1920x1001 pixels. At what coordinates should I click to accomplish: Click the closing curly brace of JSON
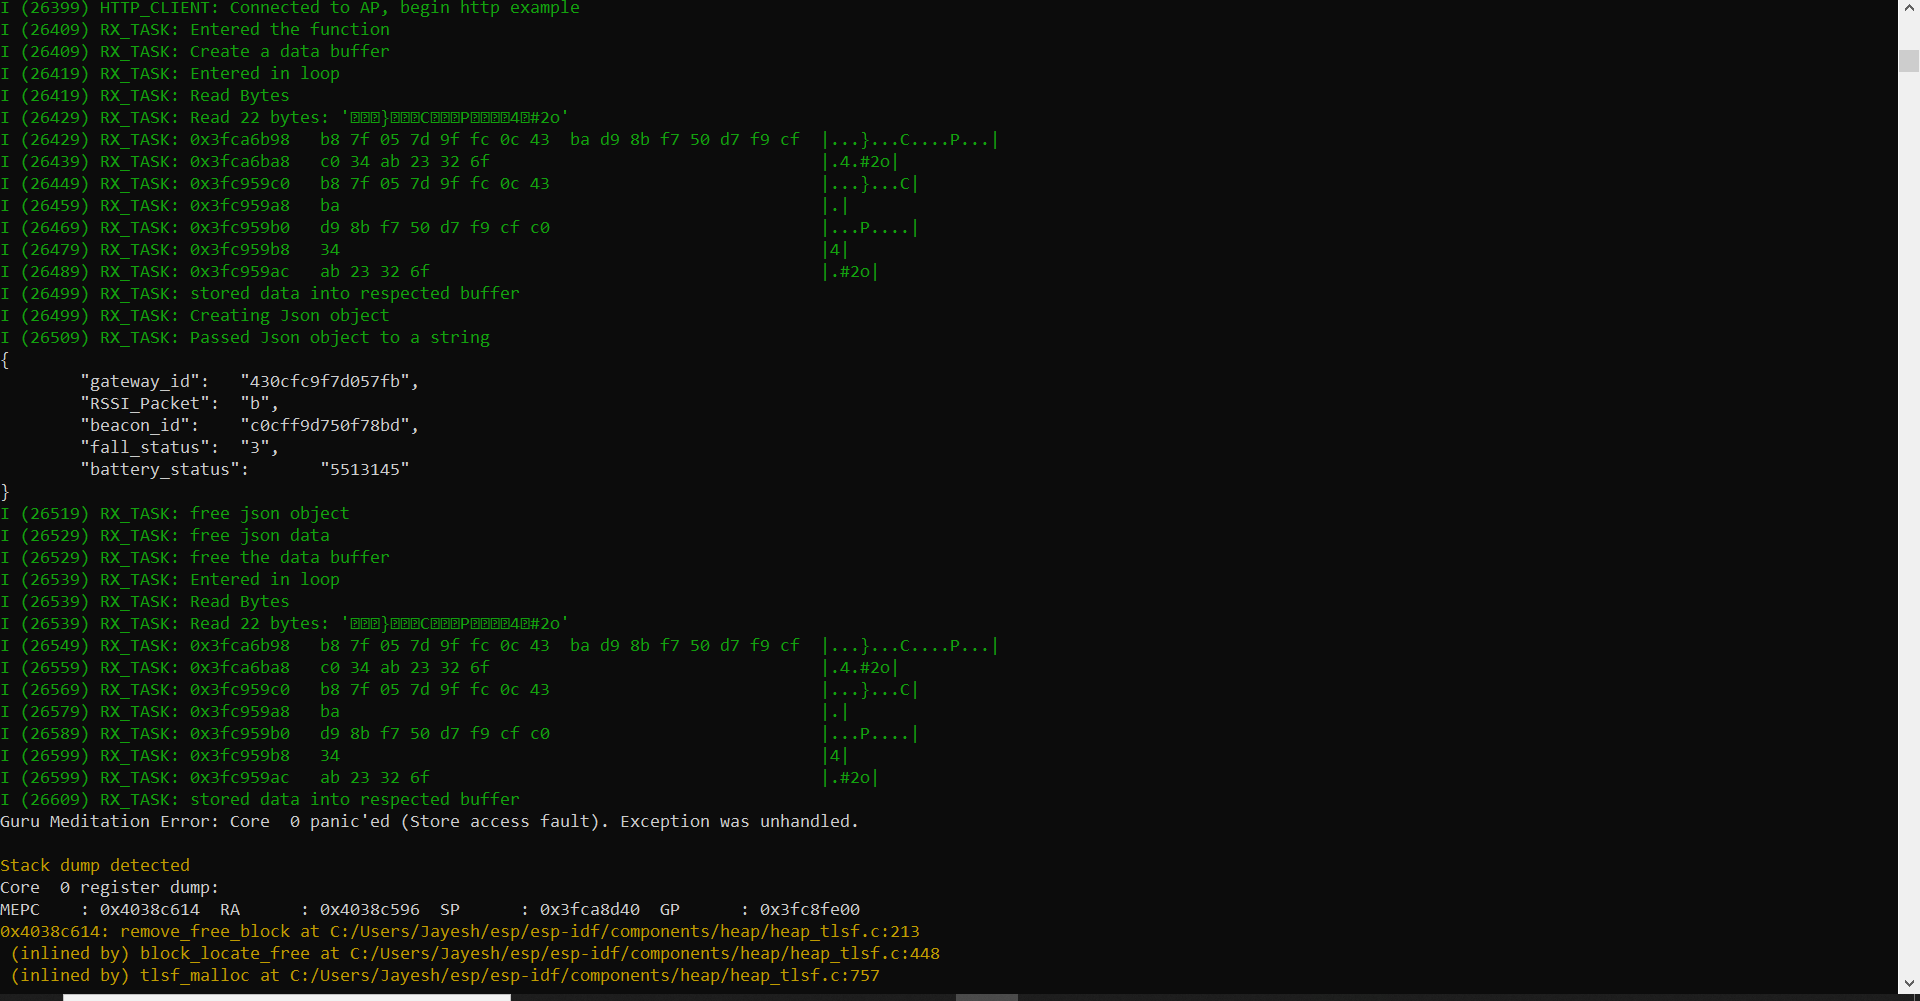click(5, 491)
